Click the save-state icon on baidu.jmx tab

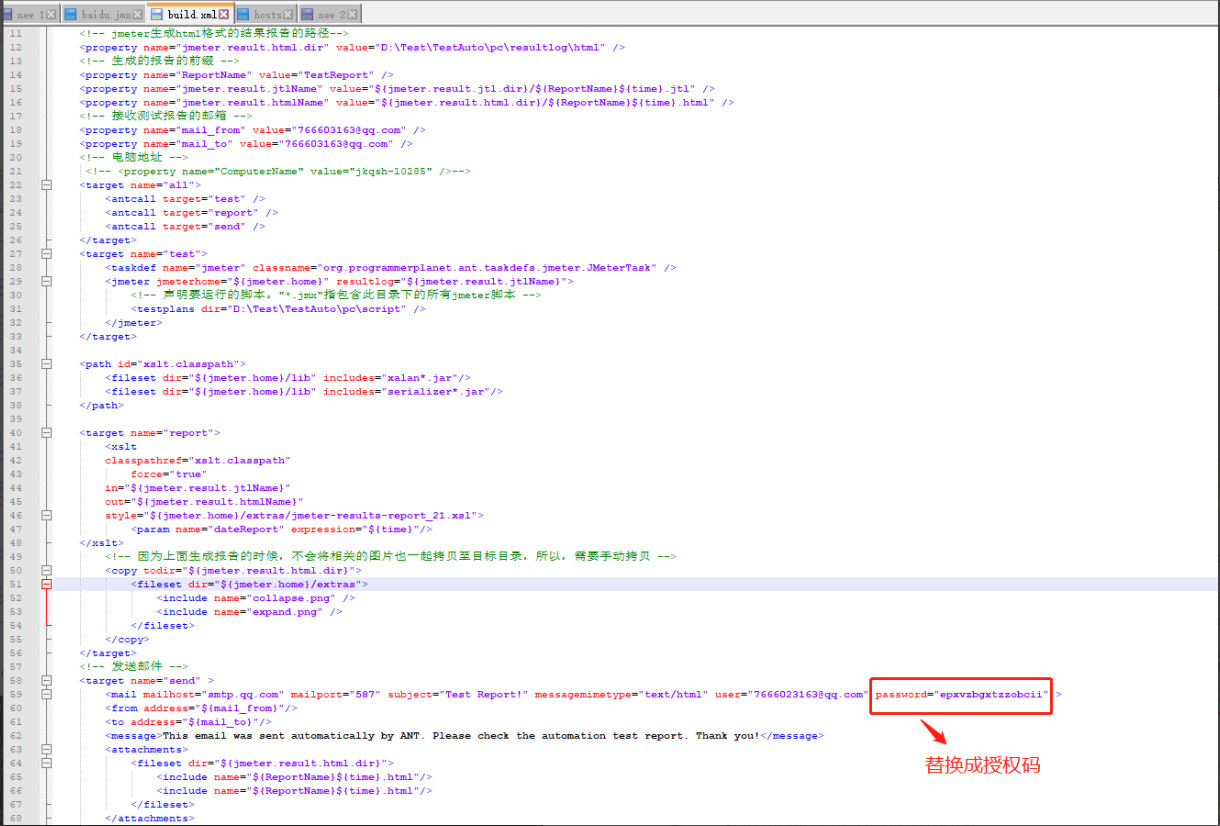point(71,15)
